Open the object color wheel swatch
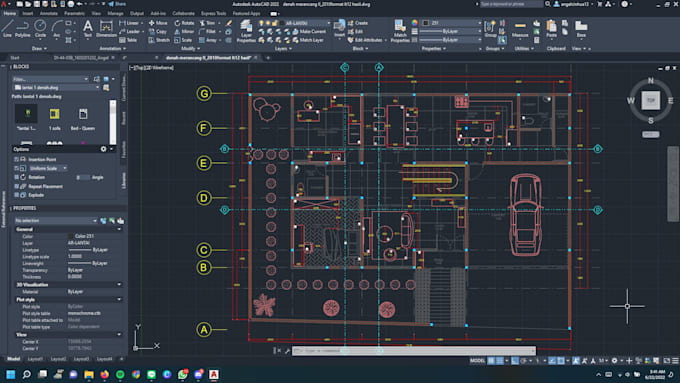Image resolution: width=680 pixels, height=383 pixels. pyautogui.click(x=415, y=23)
